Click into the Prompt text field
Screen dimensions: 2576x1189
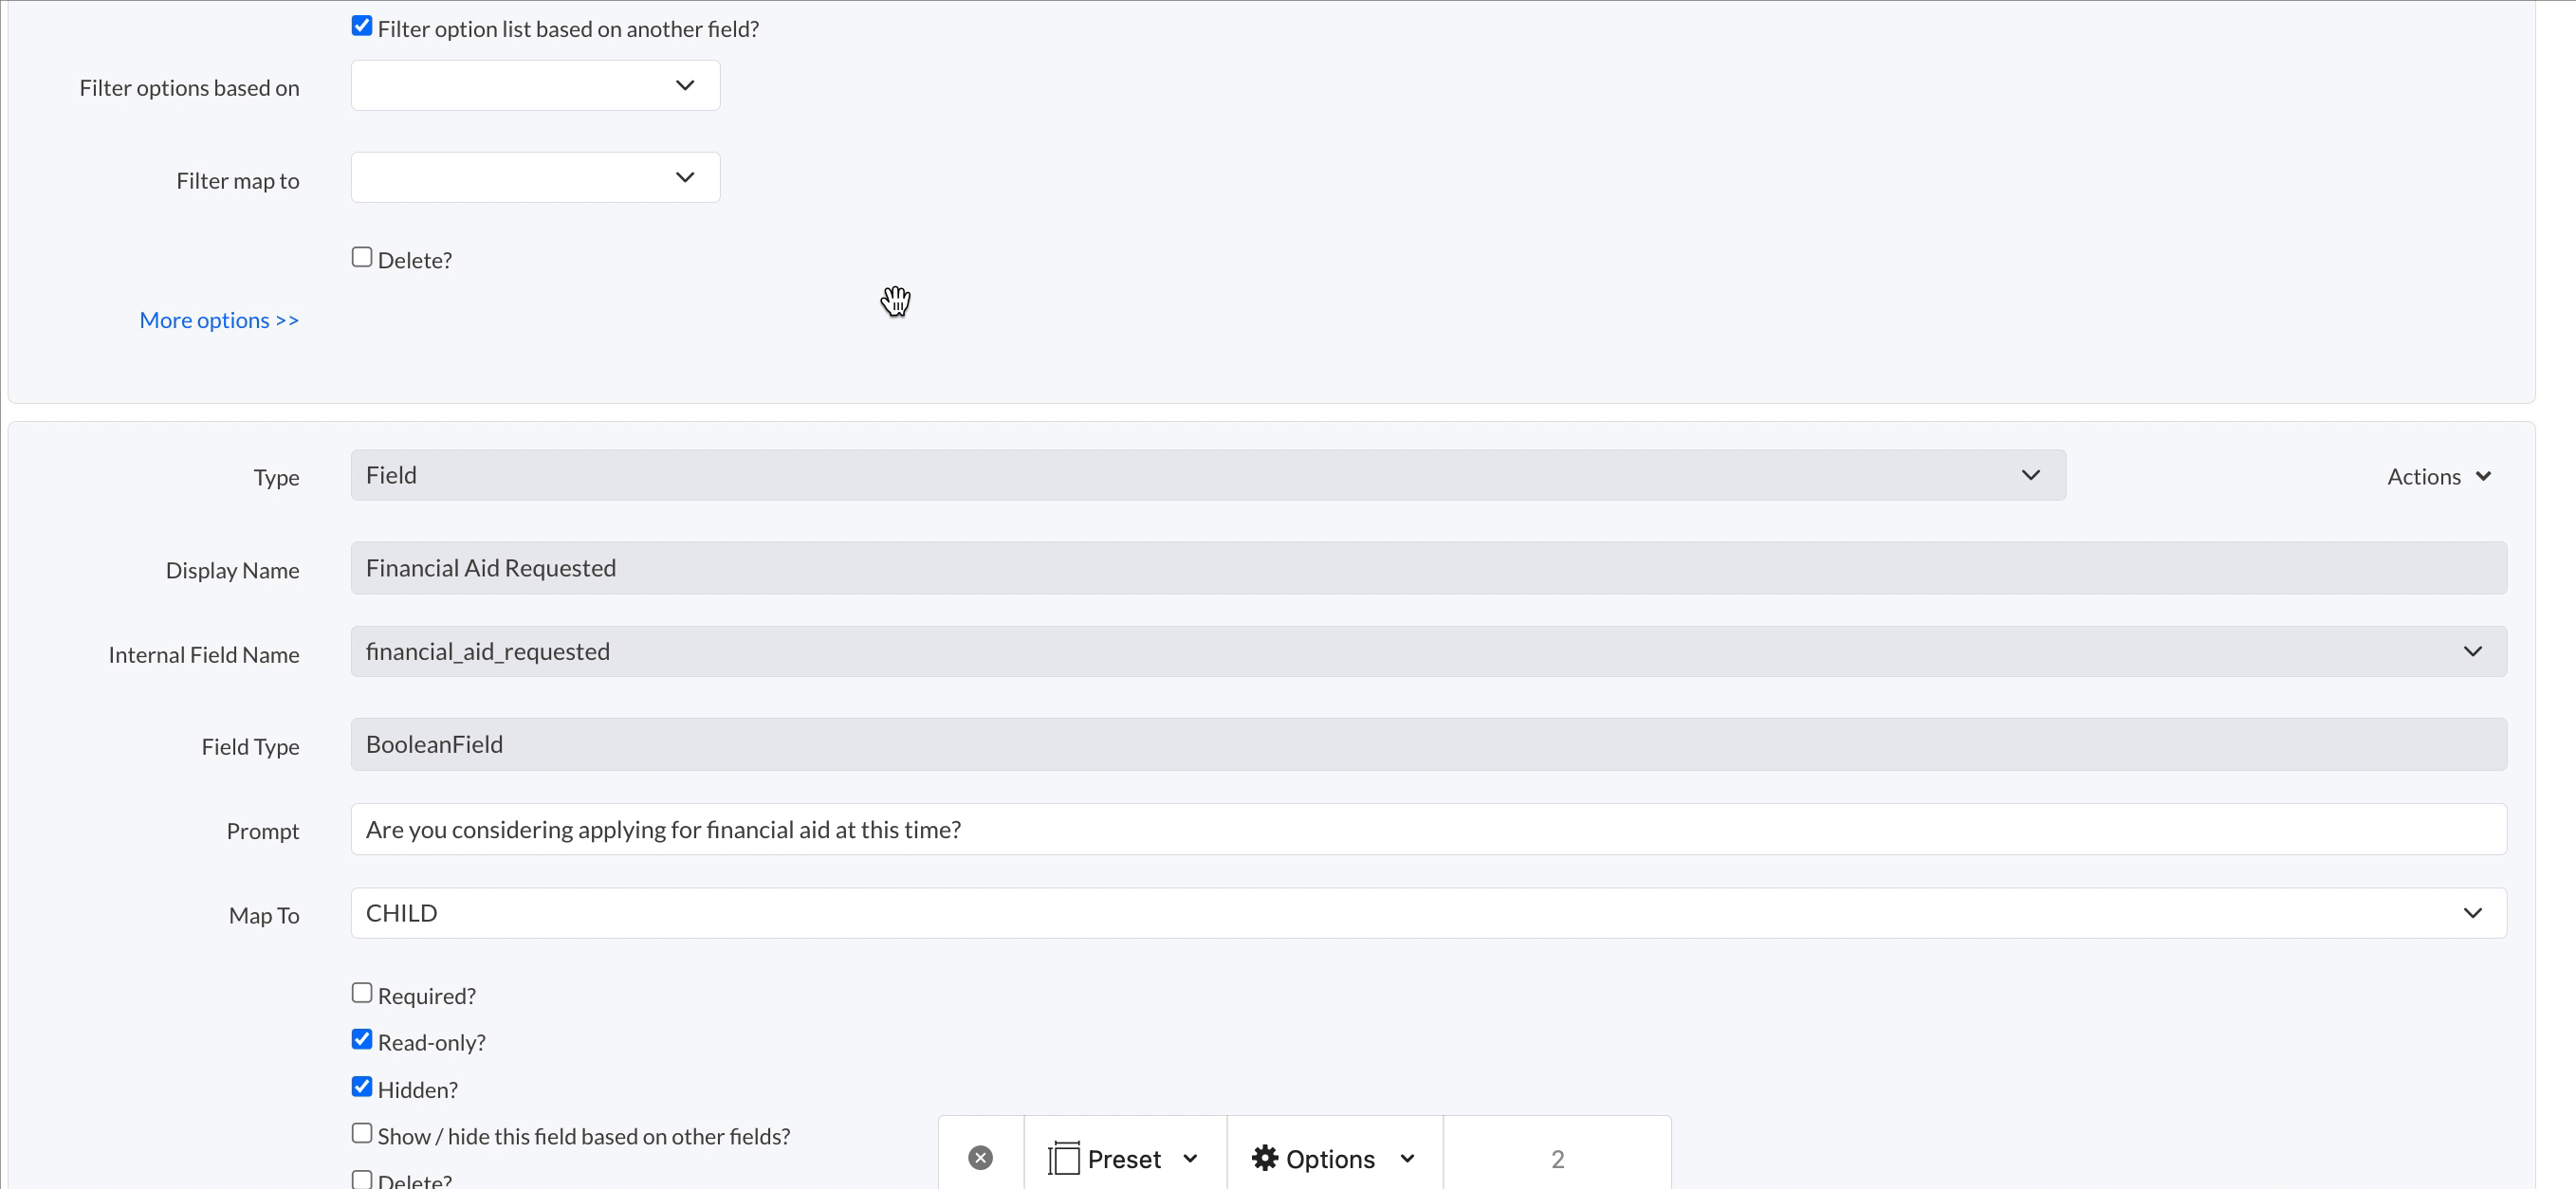[x=1427, y=830]
